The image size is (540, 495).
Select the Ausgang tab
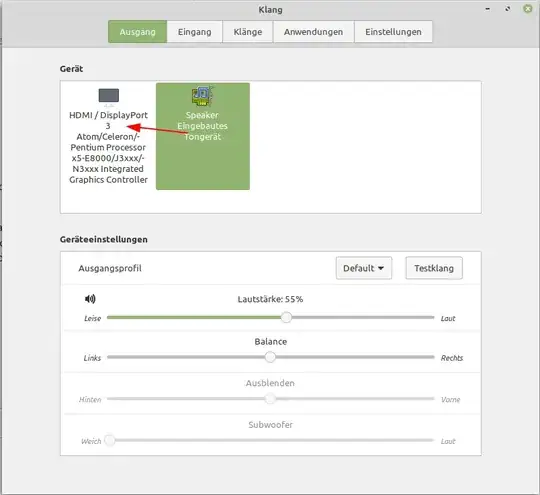tap(137, 32)
